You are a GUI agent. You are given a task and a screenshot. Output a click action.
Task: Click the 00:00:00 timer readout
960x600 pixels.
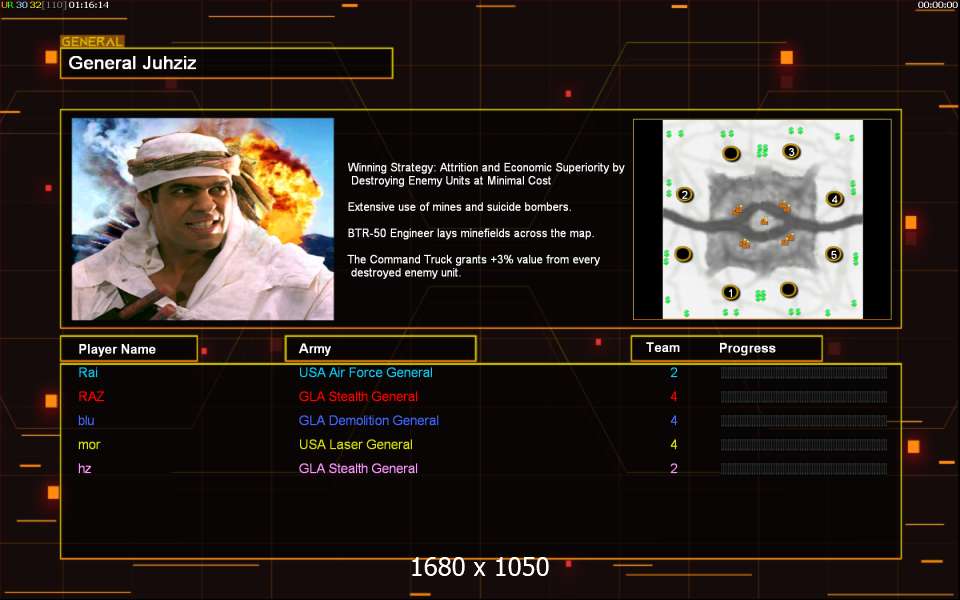pos(937,5)
